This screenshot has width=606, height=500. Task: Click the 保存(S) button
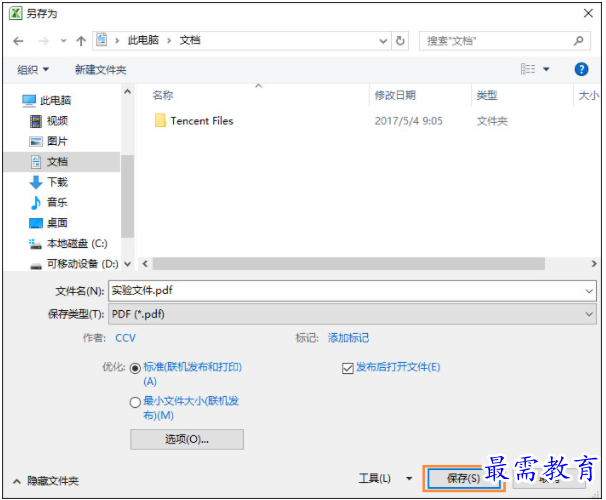463,479
